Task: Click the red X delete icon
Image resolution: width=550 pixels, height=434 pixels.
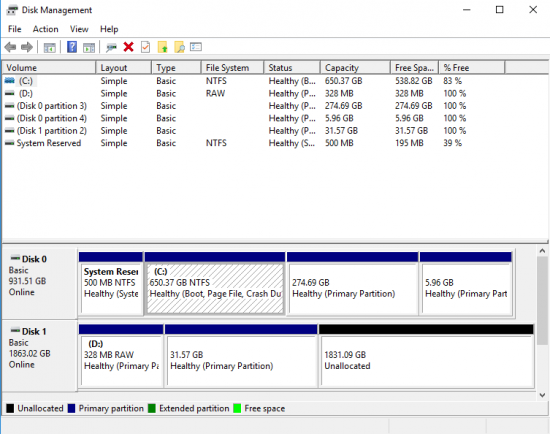Action: click(128, 47)
